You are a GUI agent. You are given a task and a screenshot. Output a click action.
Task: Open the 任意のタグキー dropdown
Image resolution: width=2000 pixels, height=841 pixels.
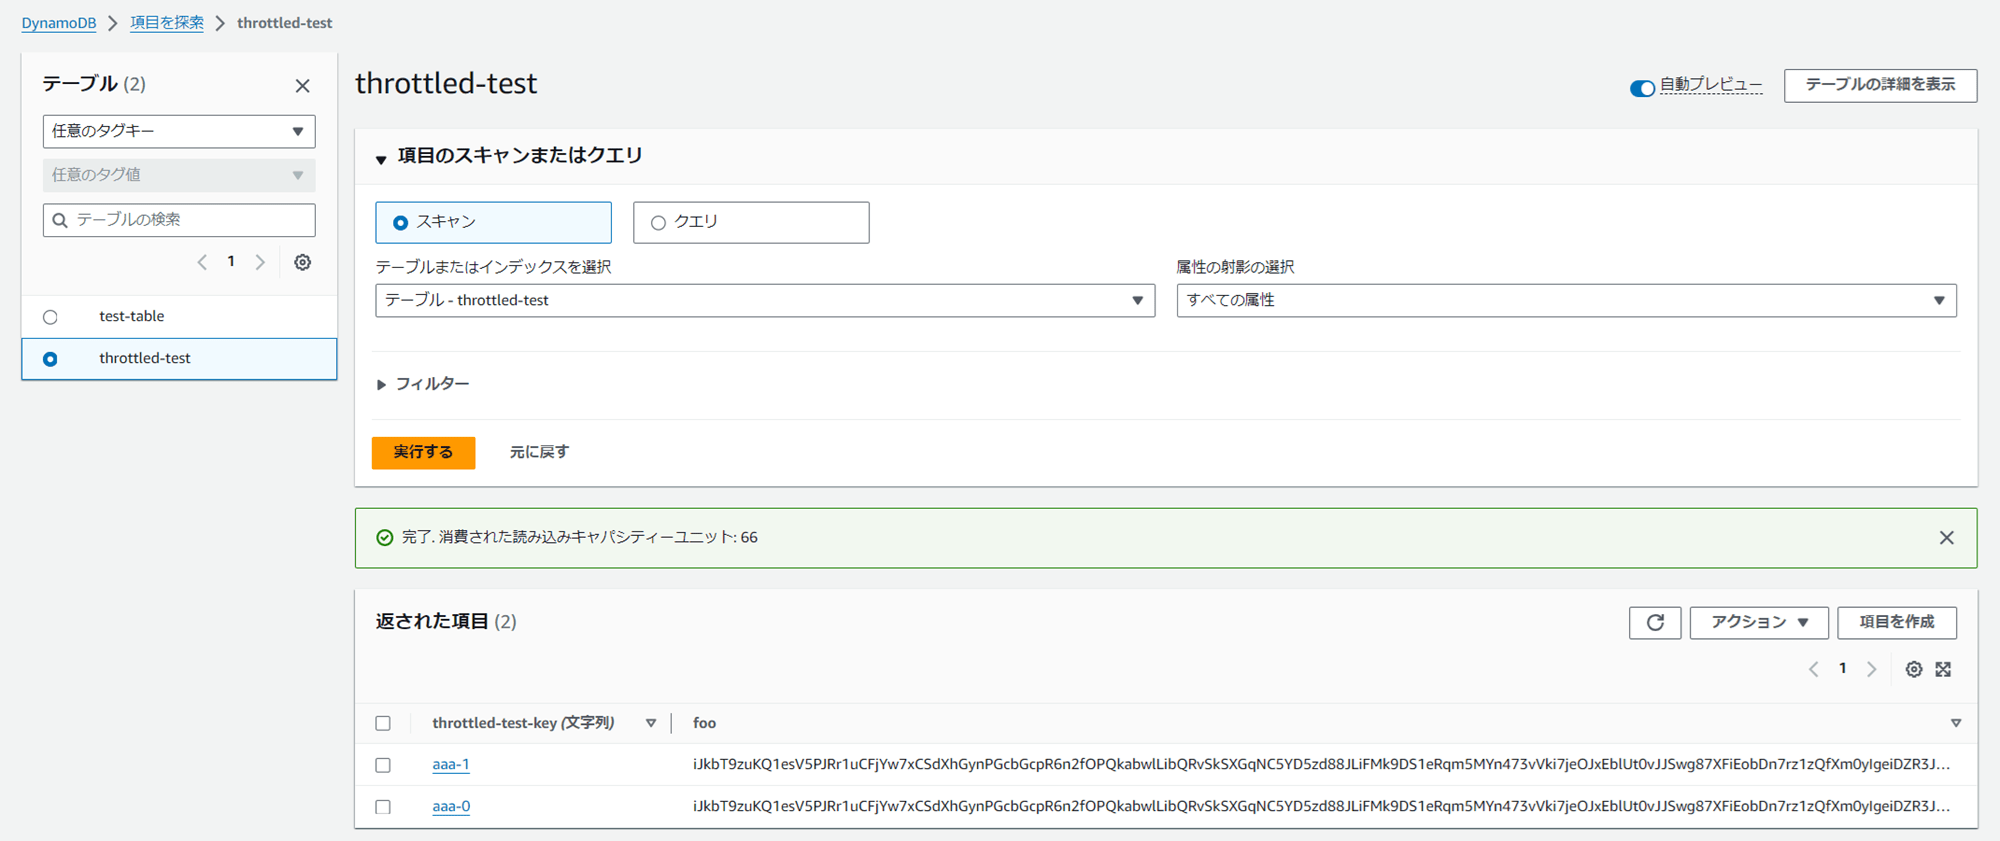tap(179, 131)
